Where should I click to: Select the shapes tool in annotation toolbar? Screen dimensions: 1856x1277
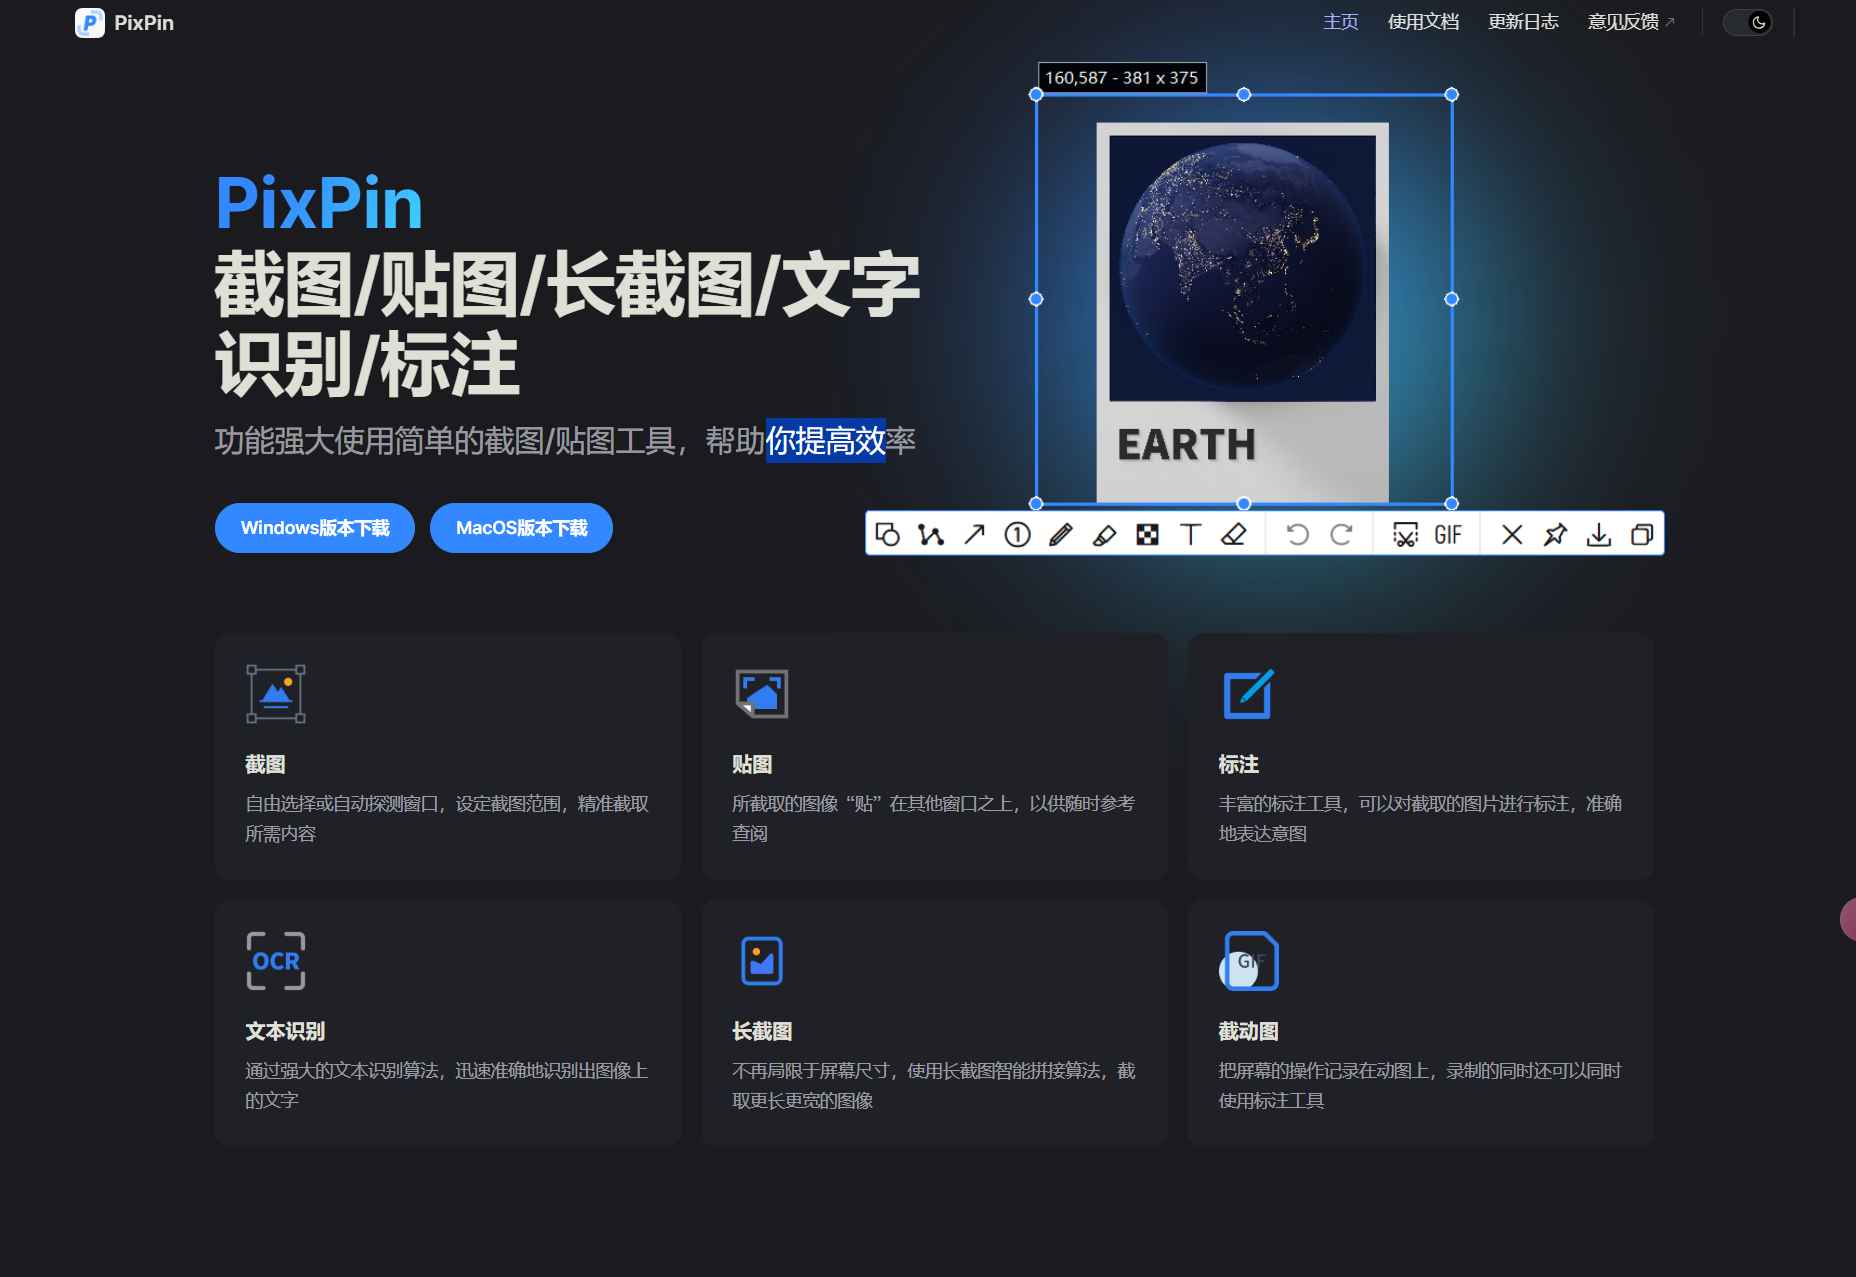(x=888, y=535)
